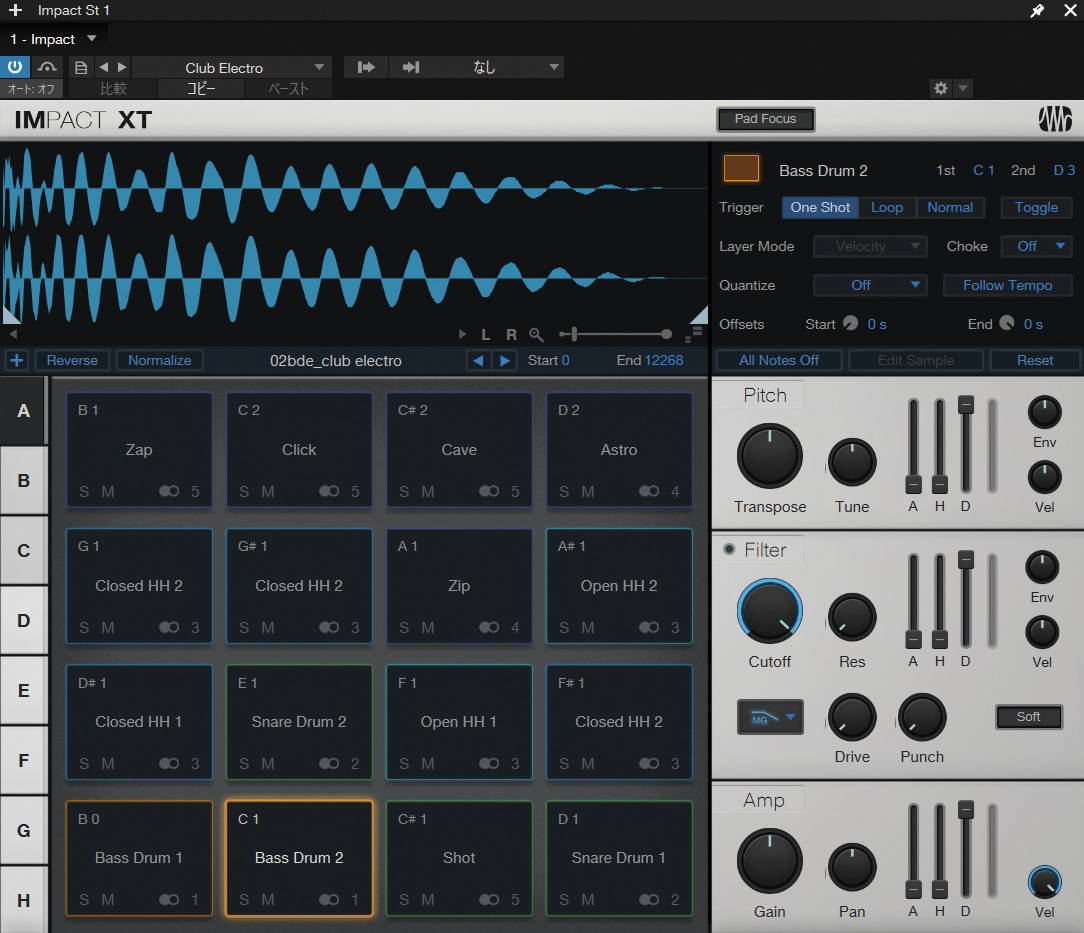Toggle Soft filter mode
Viewport: 1084px width, 933px height.
click(x=1028, y=717)
